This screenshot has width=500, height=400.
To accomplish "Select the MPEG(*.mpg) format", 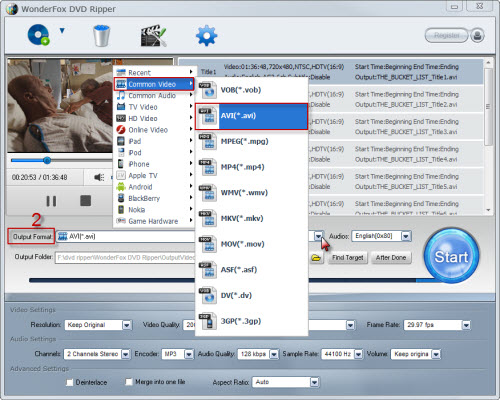I will point(251,141).
